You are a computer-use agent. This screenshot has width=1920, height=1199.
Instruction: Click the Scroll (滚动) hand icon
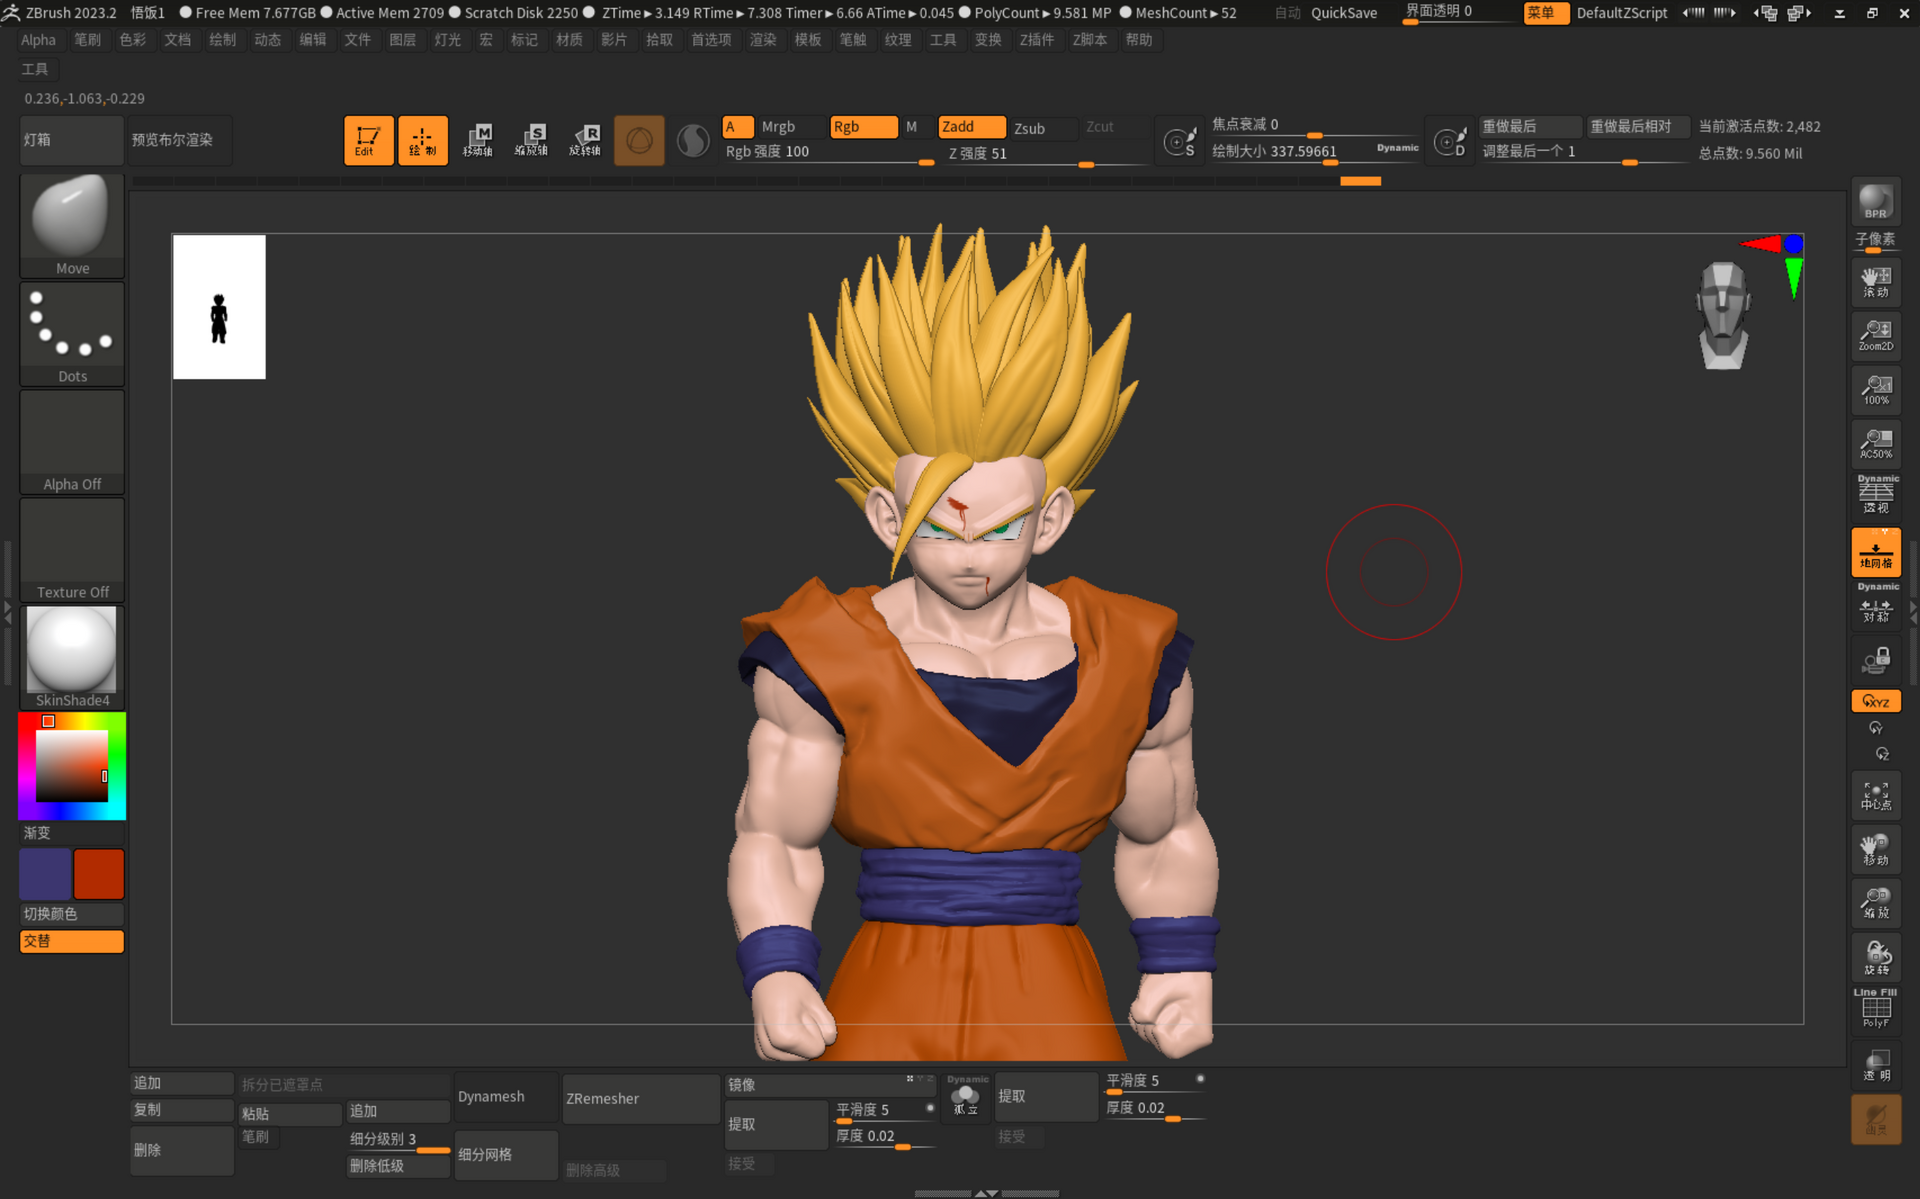(x=1876, y=282)
